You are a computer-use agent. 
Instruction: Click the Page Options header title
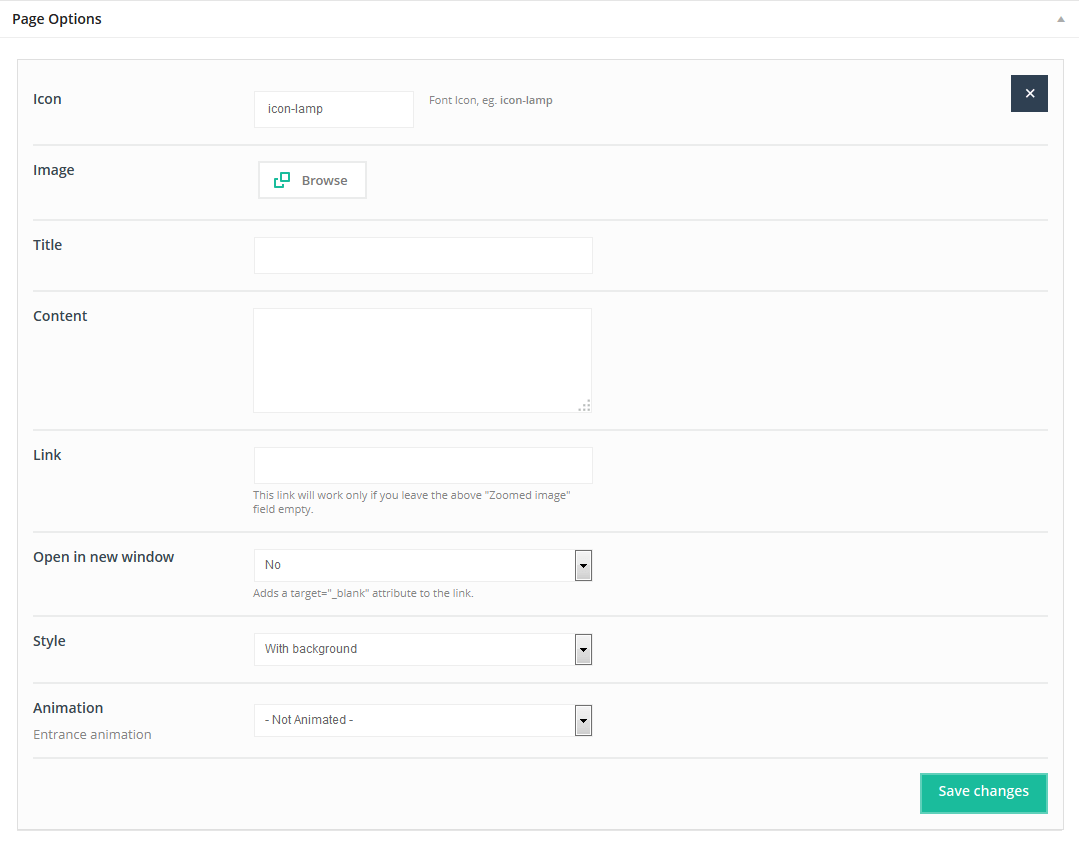tap(57, 19)
